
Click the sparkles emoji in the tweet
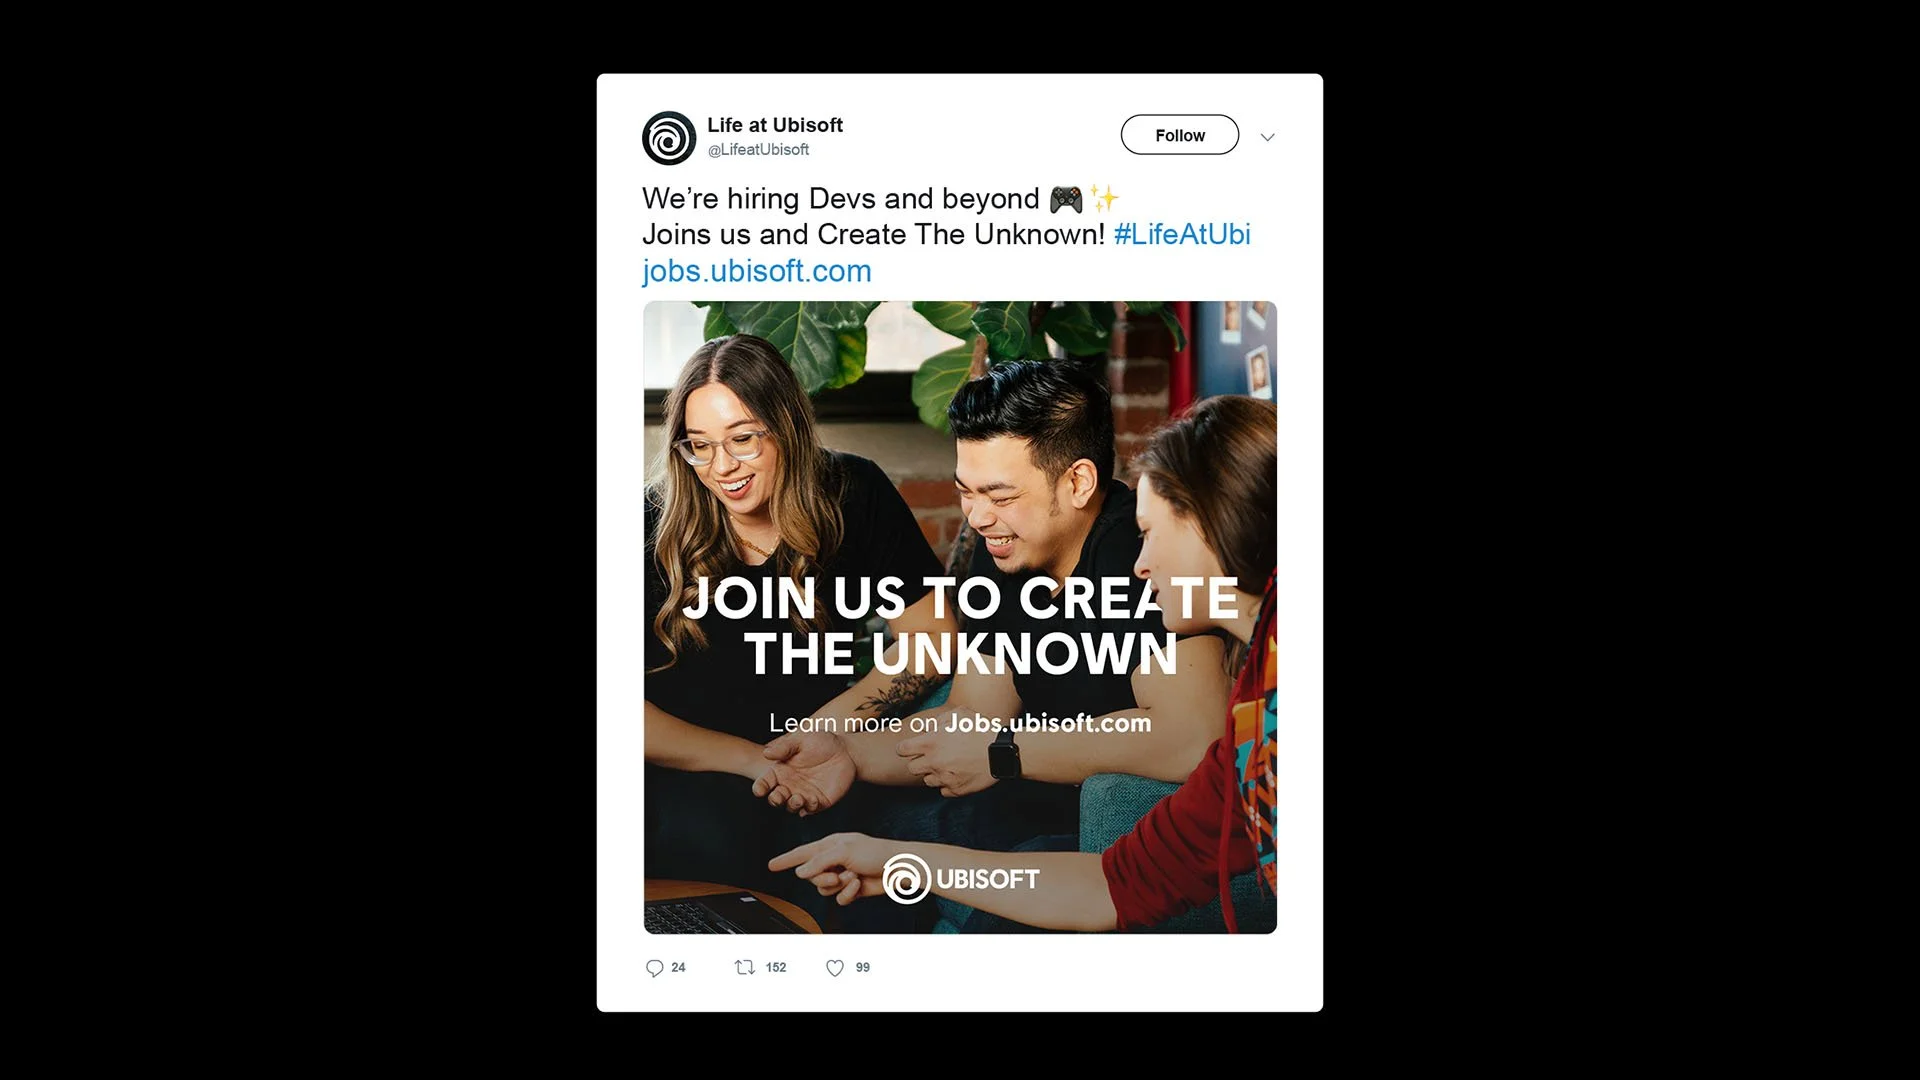[x=1105, y=198]
